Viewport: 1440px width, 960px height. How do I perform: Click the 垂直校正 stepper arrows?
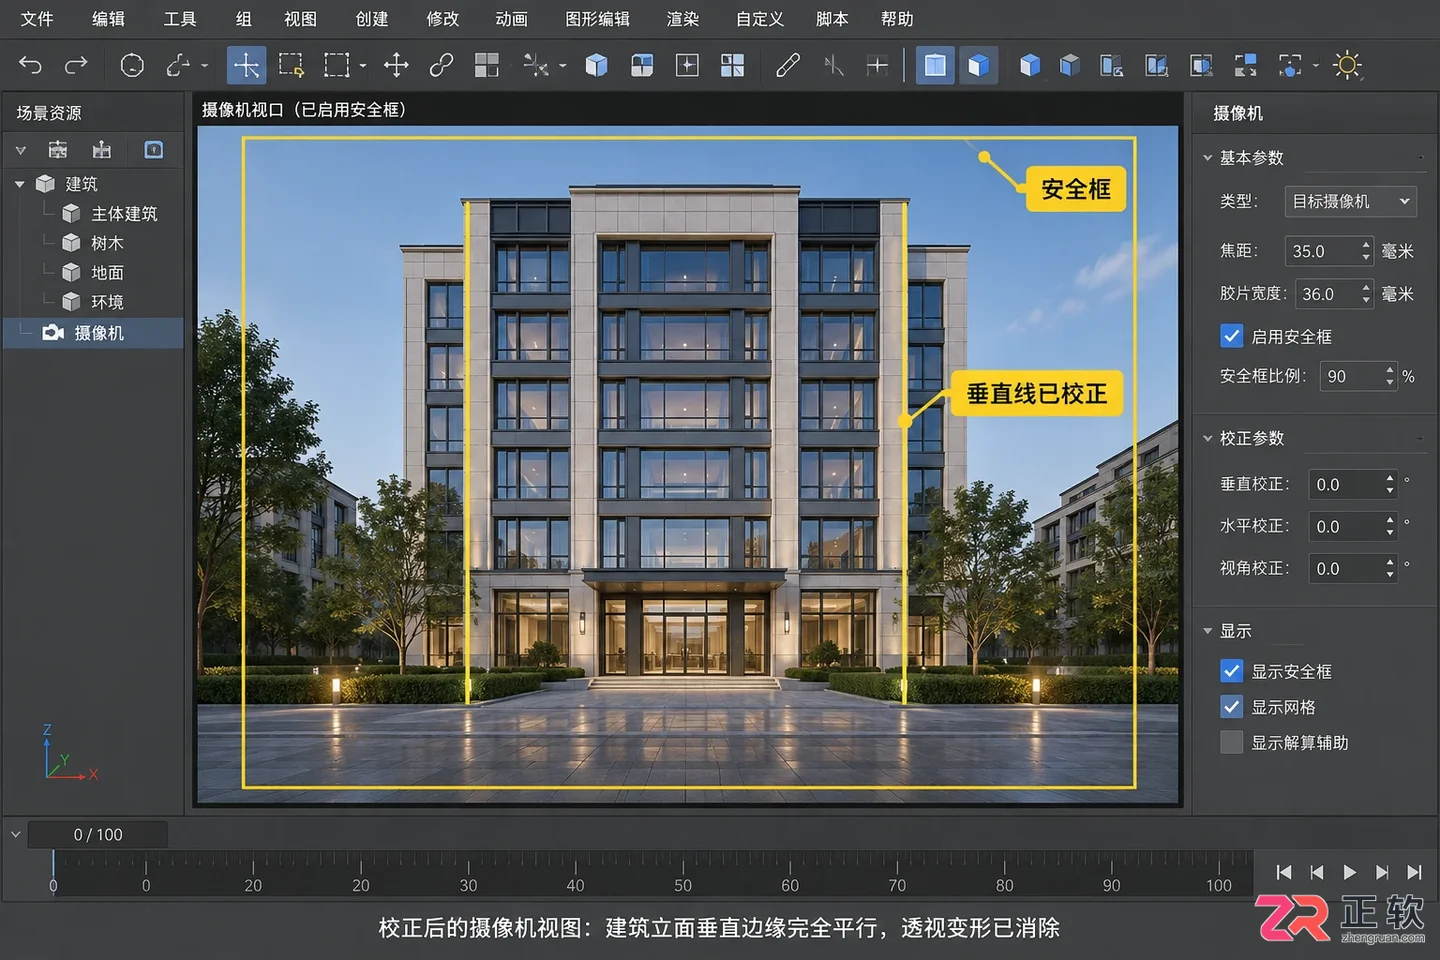pos(1390,485)
